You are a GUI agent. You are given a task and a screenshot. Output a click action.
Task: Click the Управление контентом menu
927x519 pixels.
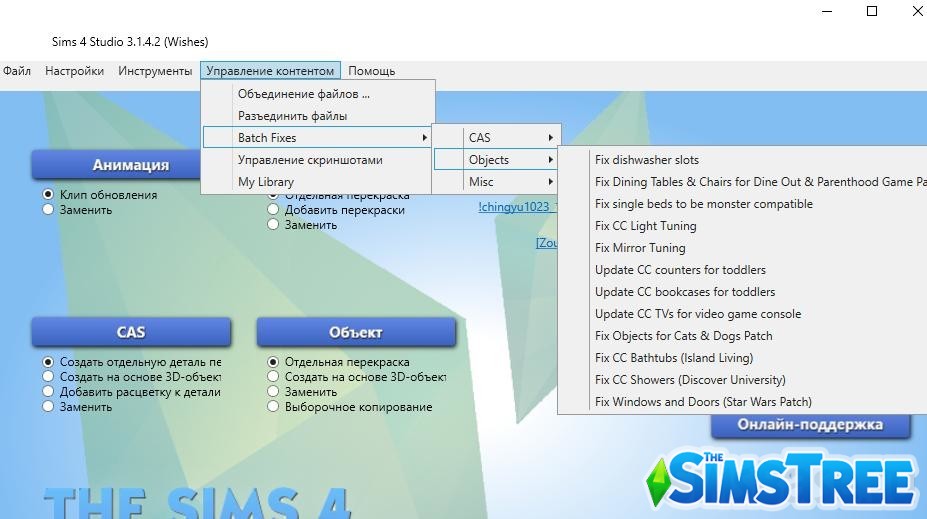click(270, 71)
